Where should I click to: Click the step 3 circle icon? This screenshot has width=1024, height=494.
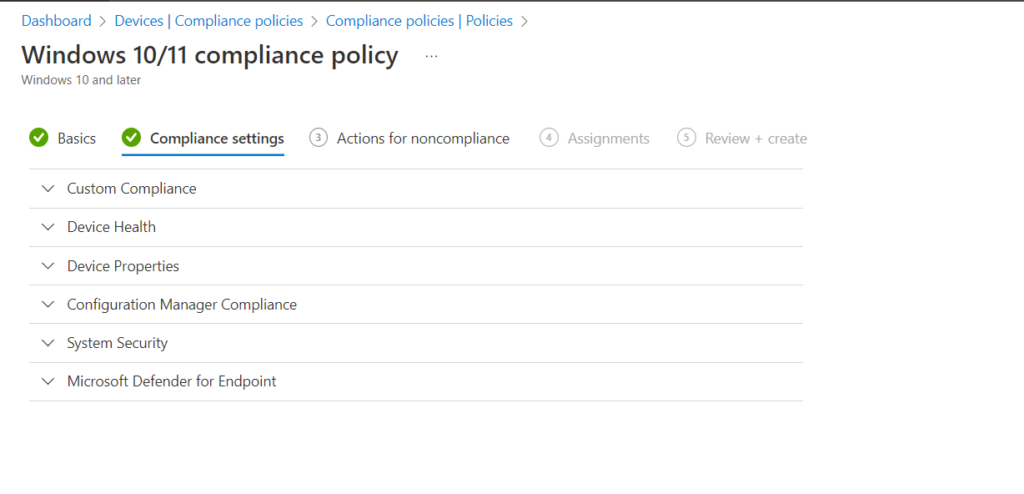(318, 138)
